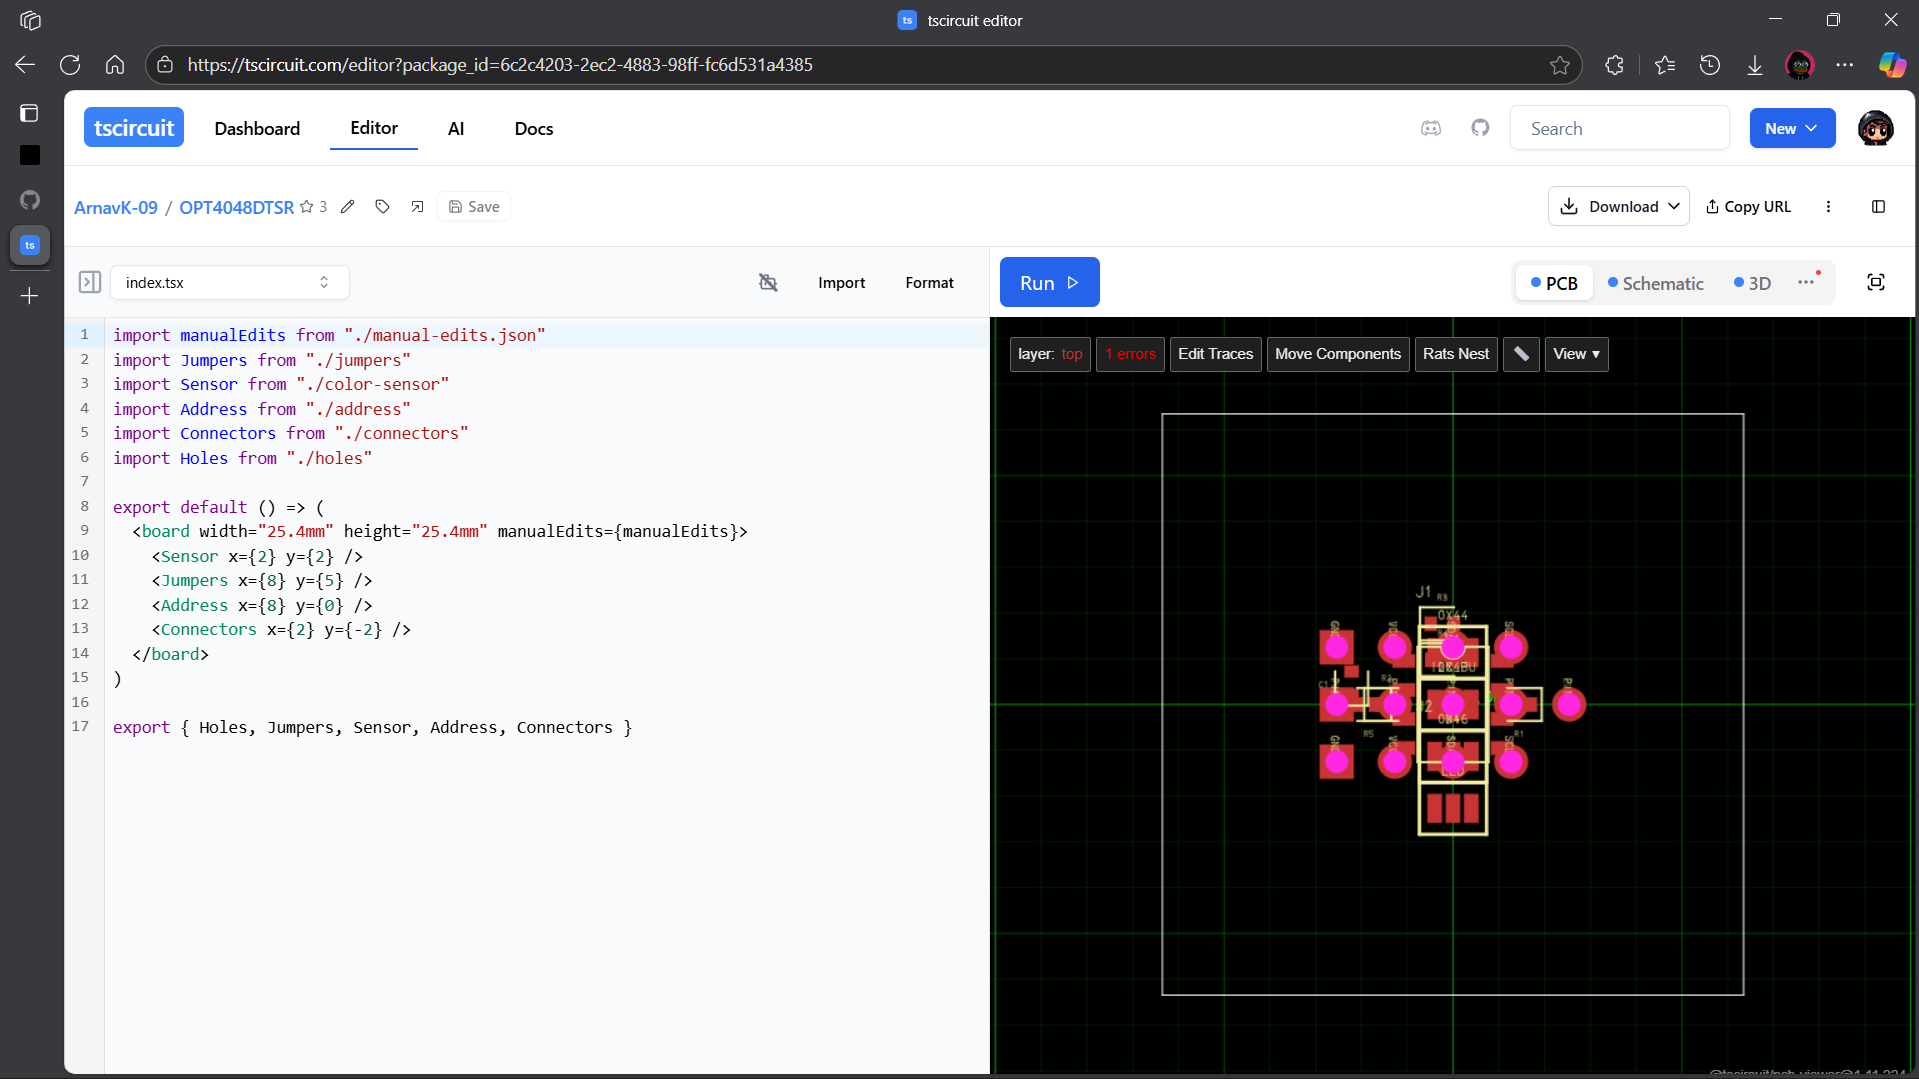Click the pencil rename icon beside OPT4048DTSR

347,207
